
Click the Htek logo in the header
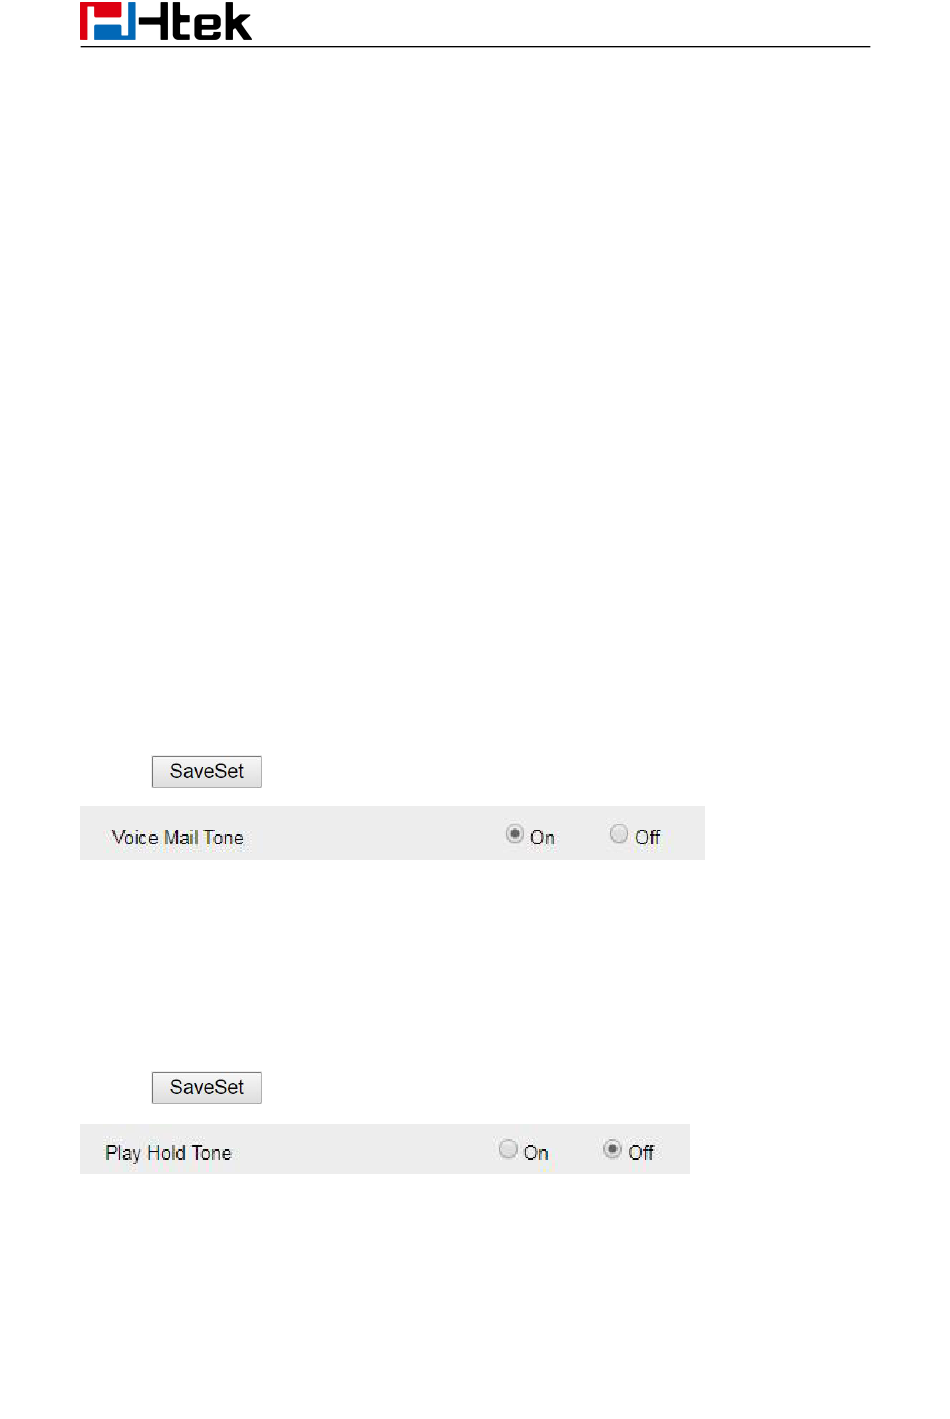[x=166, y=22]
